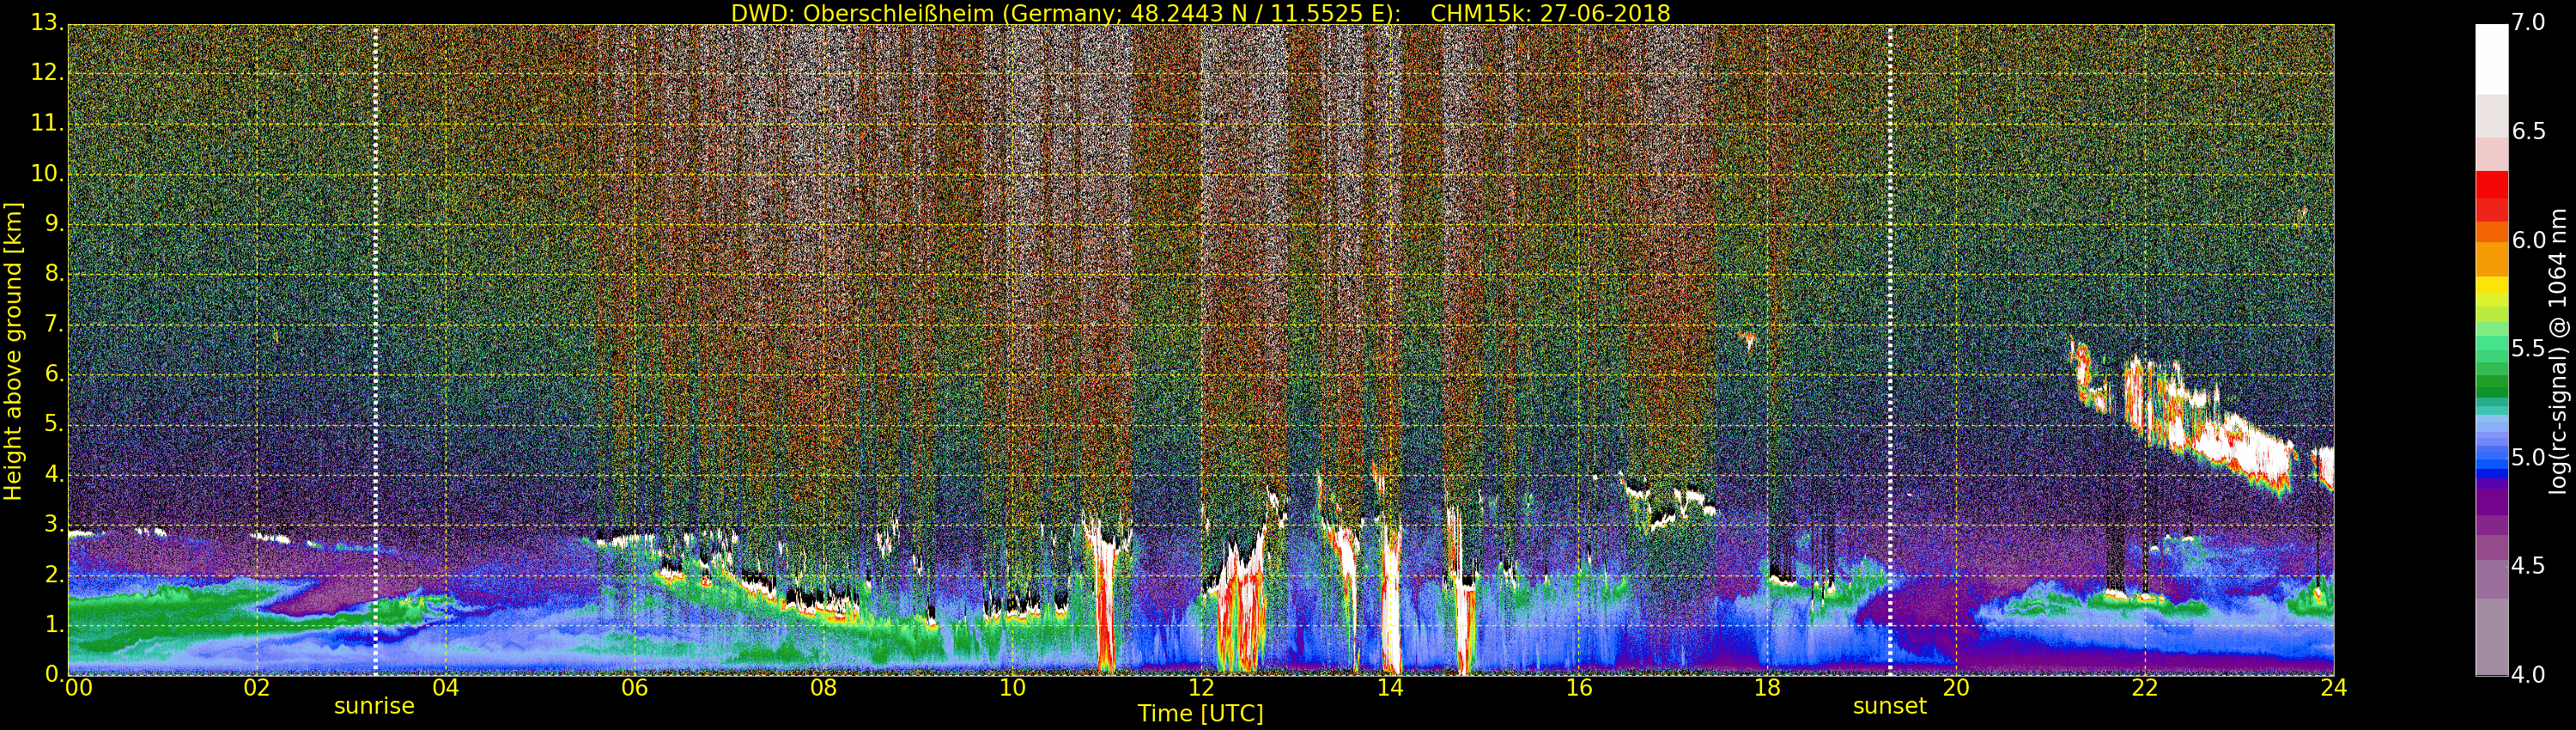Click time axis tick '00'
This screenshot has height=730, width=2576.
coord(79,687)
